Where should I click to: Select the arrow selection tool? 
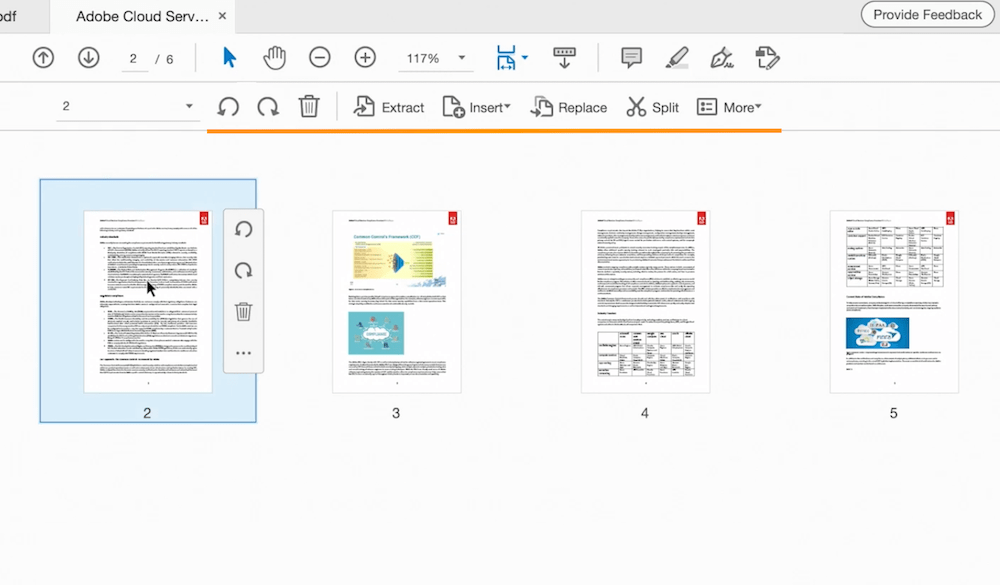(229, 57)
